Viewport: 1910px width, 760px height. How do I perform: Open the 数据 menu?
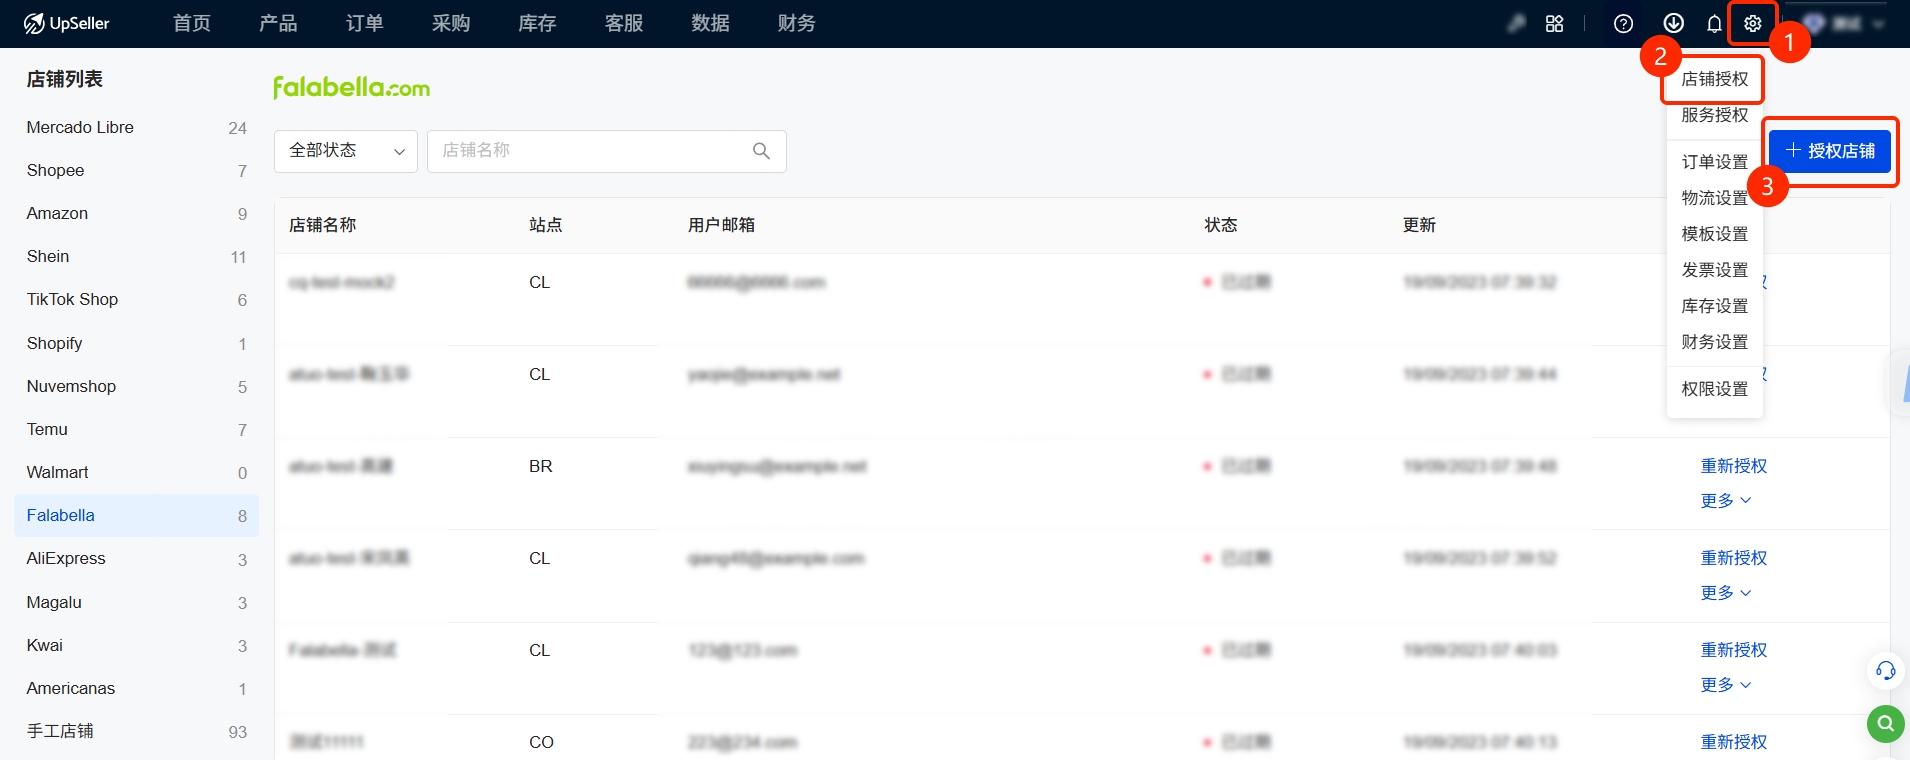tap(710, 23)
